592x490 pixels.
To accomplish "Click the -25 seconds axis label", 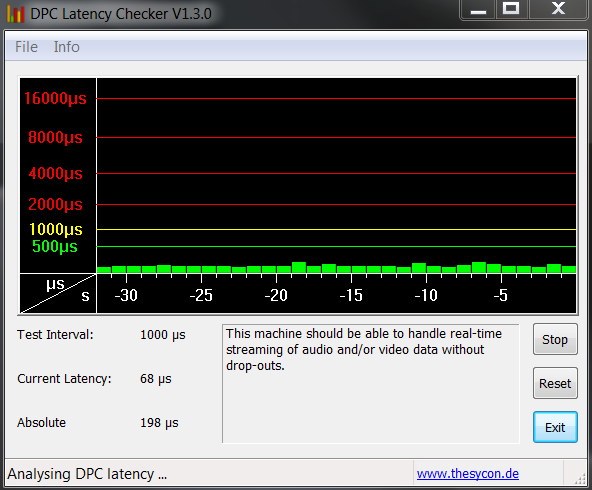I will click(x=201, y=295).
